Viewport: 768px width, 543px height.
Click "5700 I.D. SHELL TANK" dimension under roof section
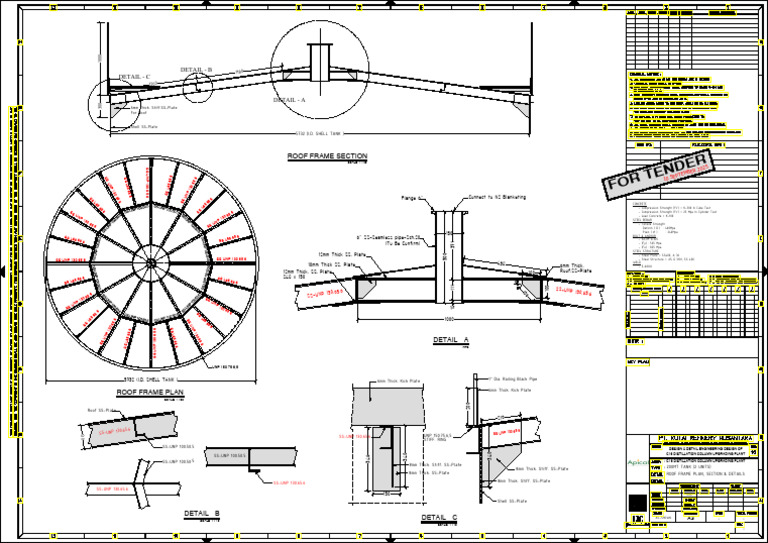[318, 133]
